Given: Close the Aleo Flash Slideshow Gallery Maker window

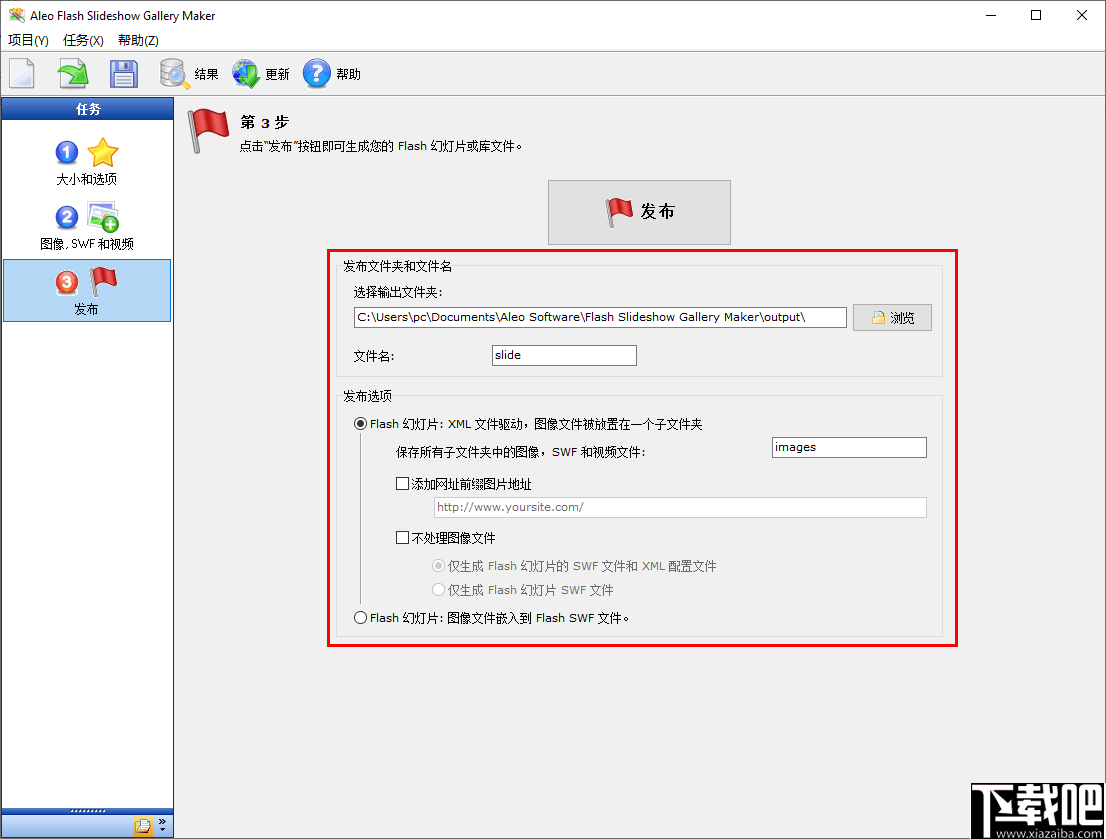Looking at the screenshot, I should [1081, 16].
